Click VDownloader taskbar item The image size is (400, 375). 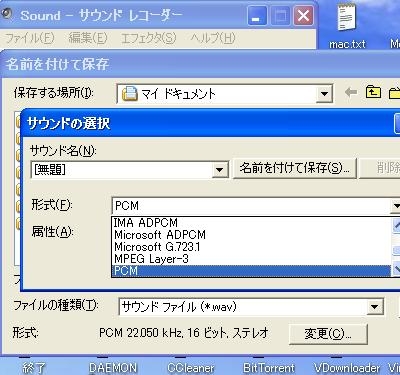point(347,368)
